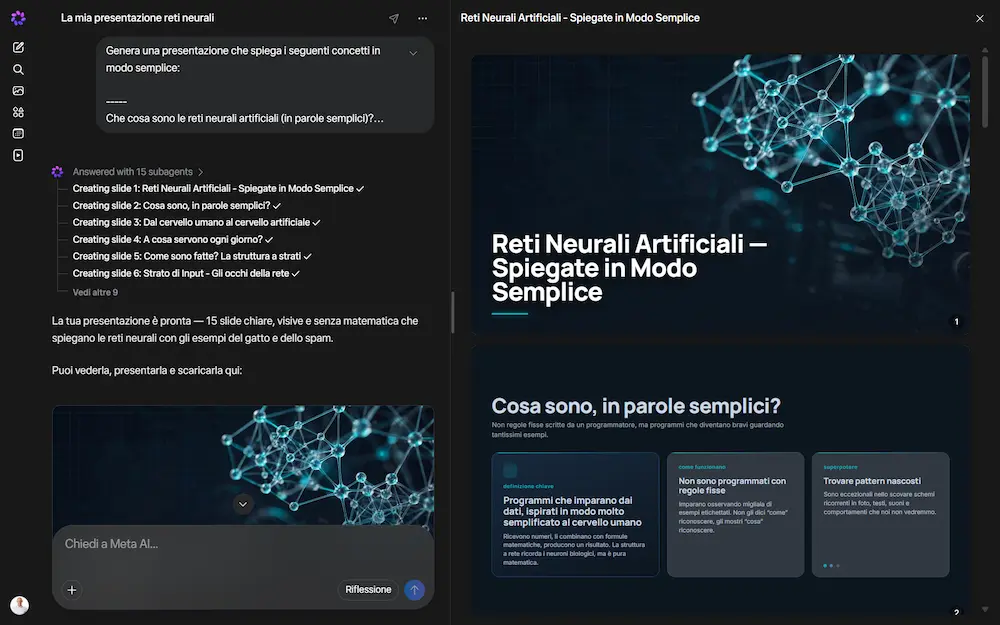
Task: Share conversation with paper plane icon
Action: (394, 18)
